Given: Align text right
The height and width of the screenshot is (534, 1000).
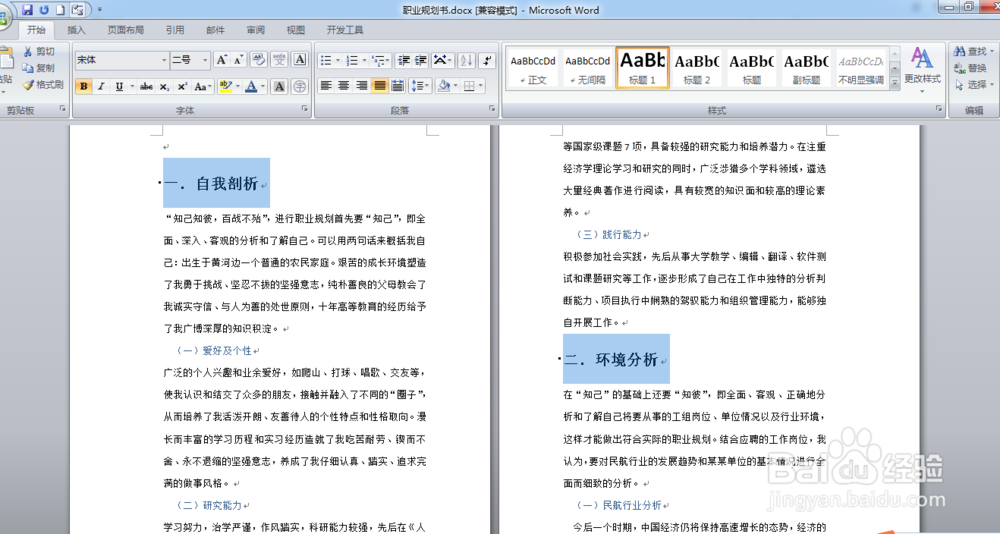Looking at the screenshot, I should pyautogui.click(x=362, y=85).
